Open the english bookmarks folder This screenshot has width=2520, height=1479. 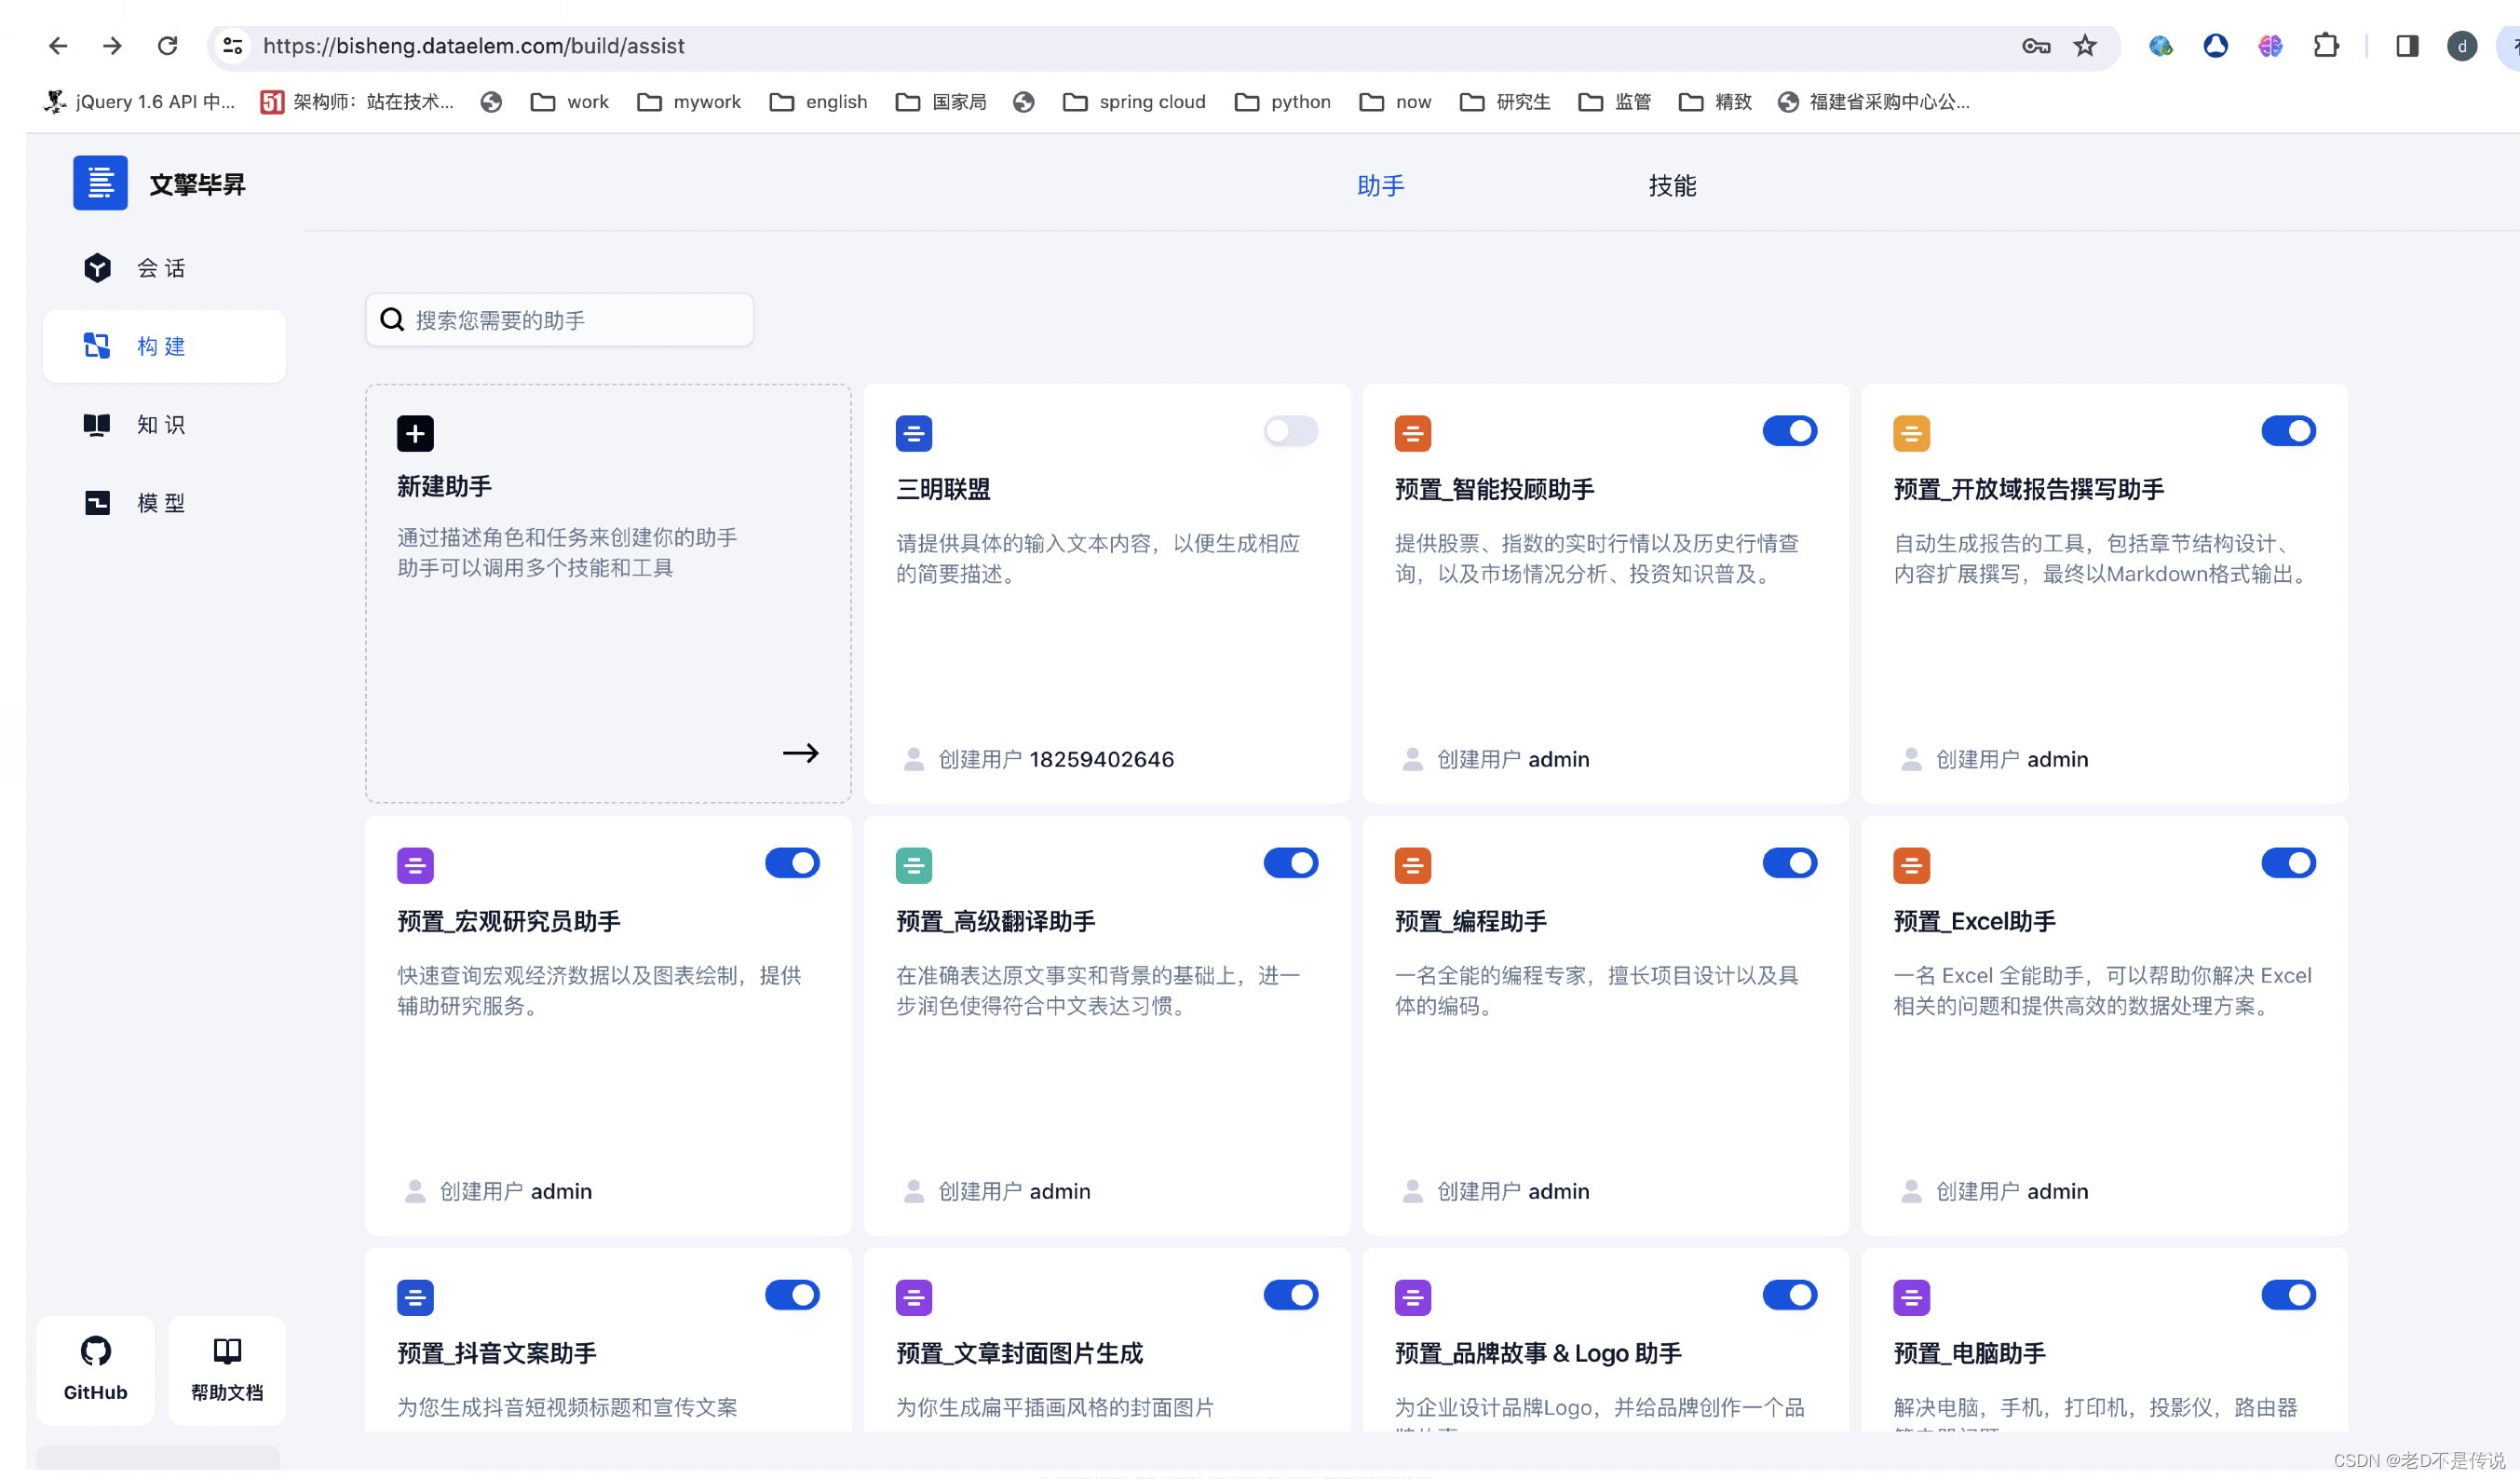818,102
